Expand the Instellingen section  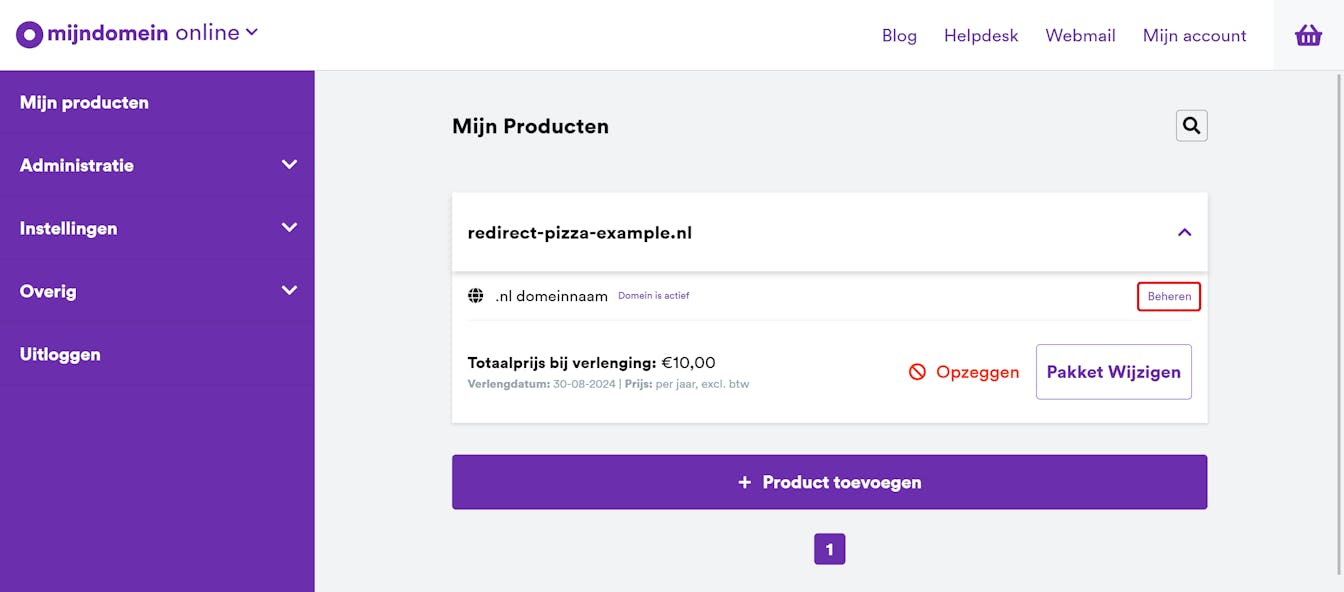click(290, 227)
